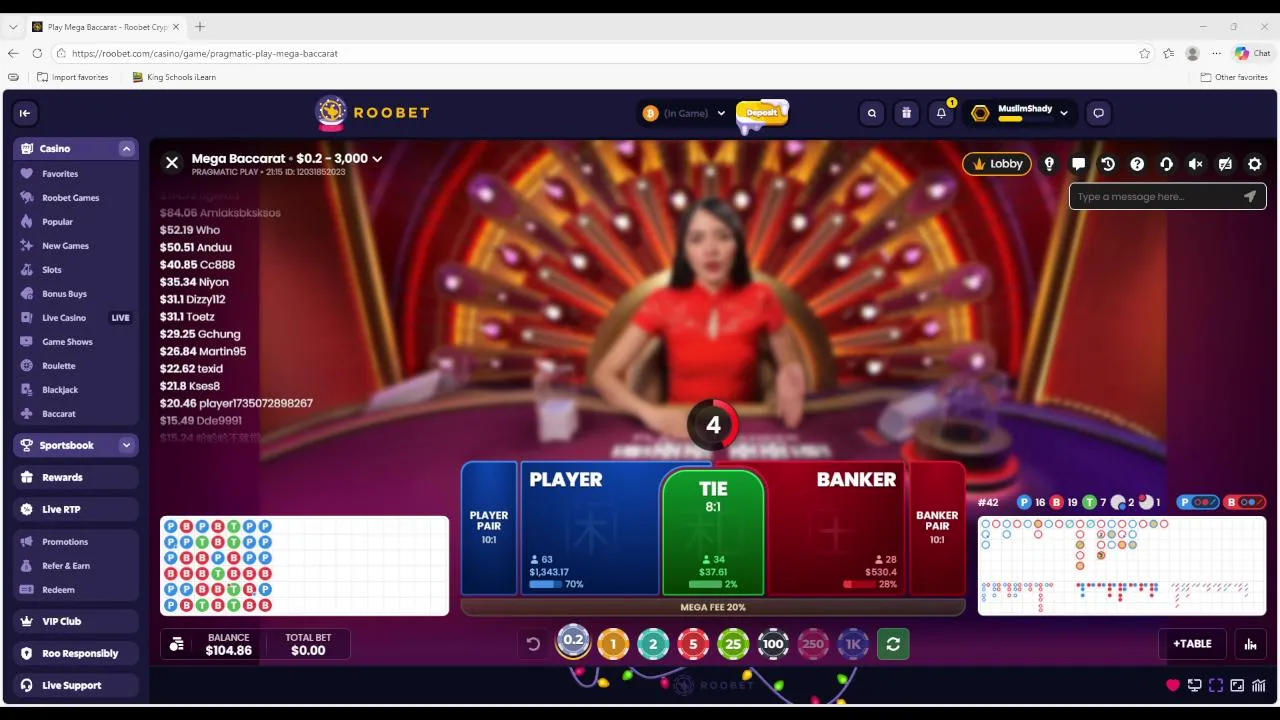1280x720 pixels.
Task: Click the message input field
Action: pos(1155,197)
